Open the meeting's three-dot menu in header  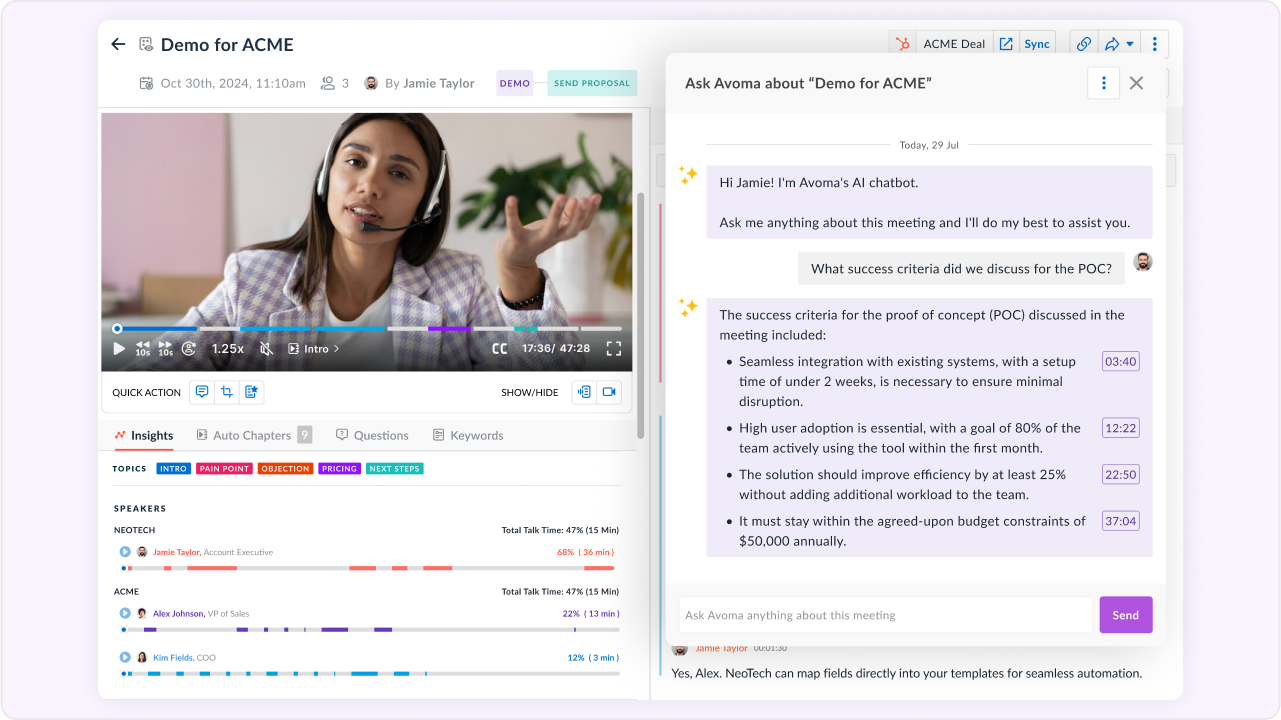click(1155, 44)
